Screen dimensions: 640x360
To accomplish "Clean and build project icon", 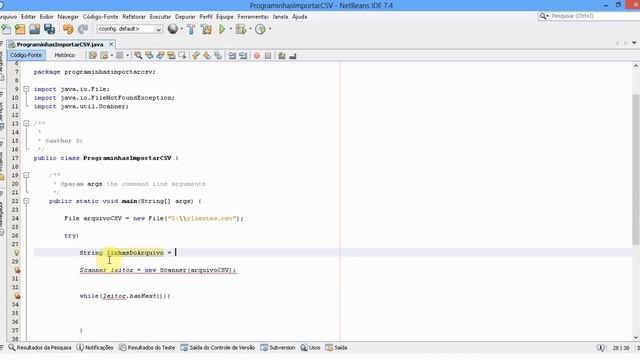I will [207, 29].
